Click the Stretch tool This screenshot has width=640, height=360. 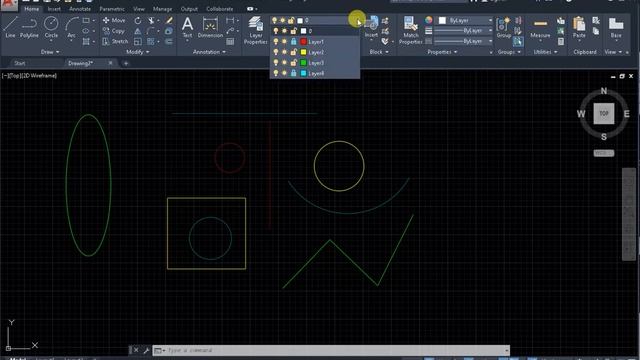tap(115, 42)
